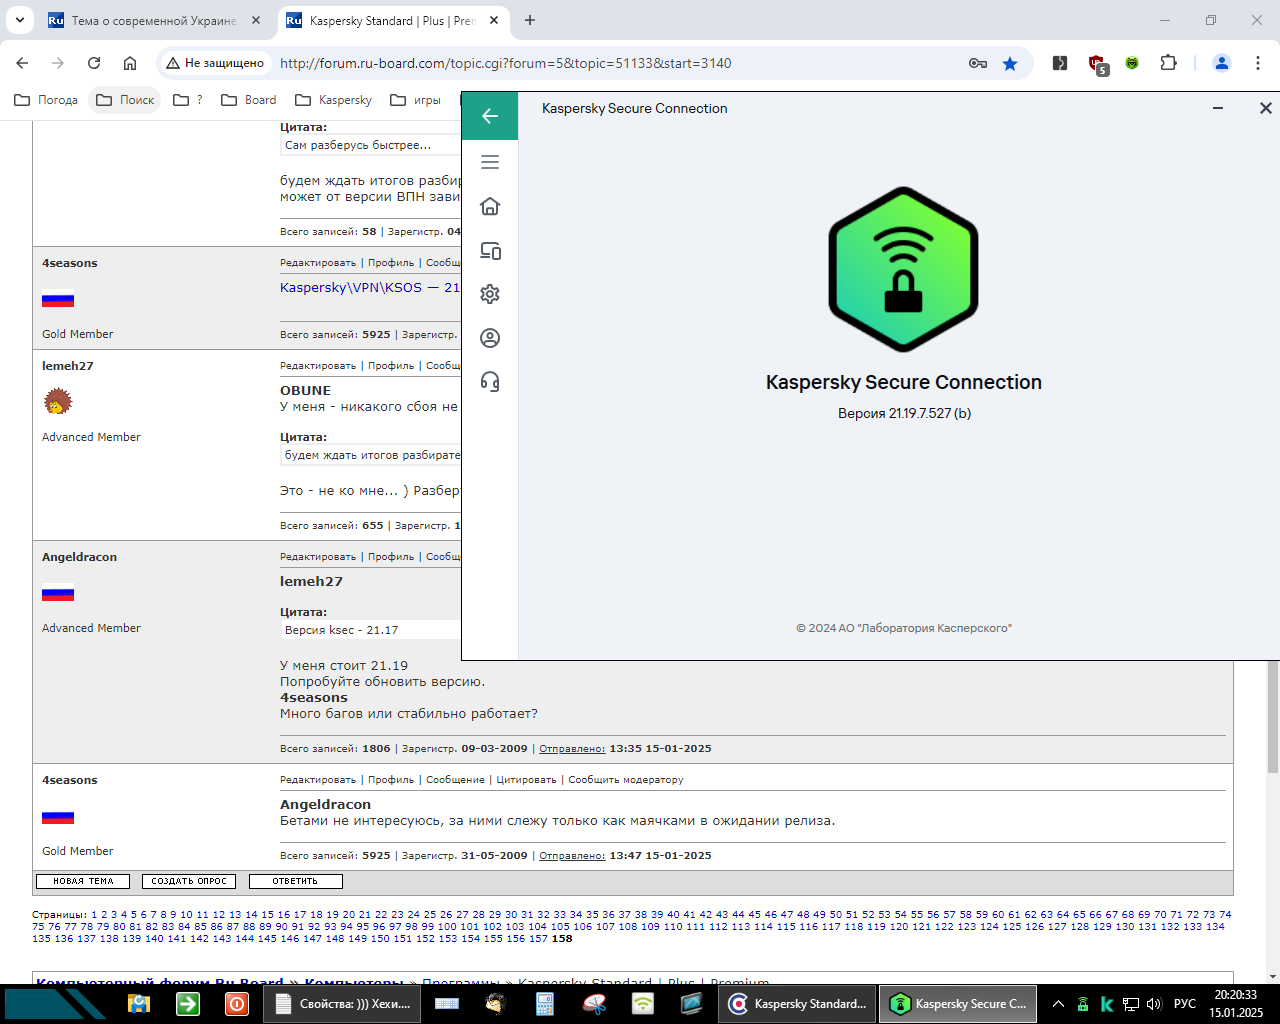Click the Kaspersky K icon in system tray
The width and height of the screenshot is (1280, 1024).
pyautogui.click(x=1107, y=1004)
